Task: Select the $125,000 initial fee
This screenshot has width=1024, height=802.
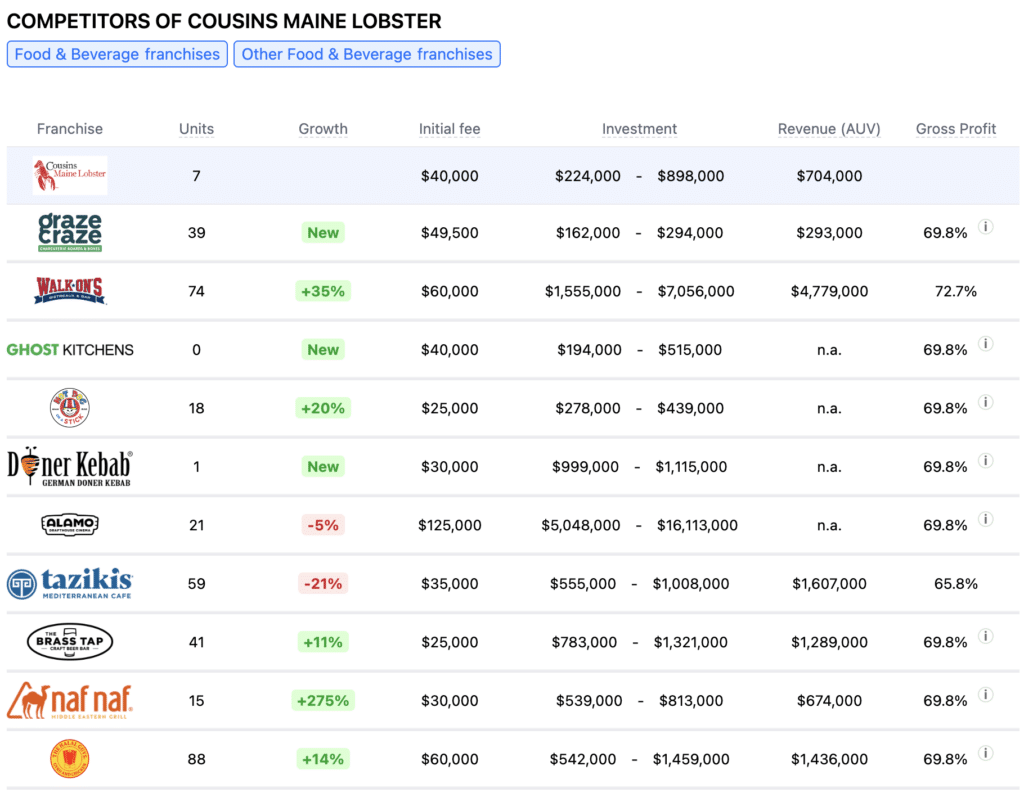Action: (449, 525)
